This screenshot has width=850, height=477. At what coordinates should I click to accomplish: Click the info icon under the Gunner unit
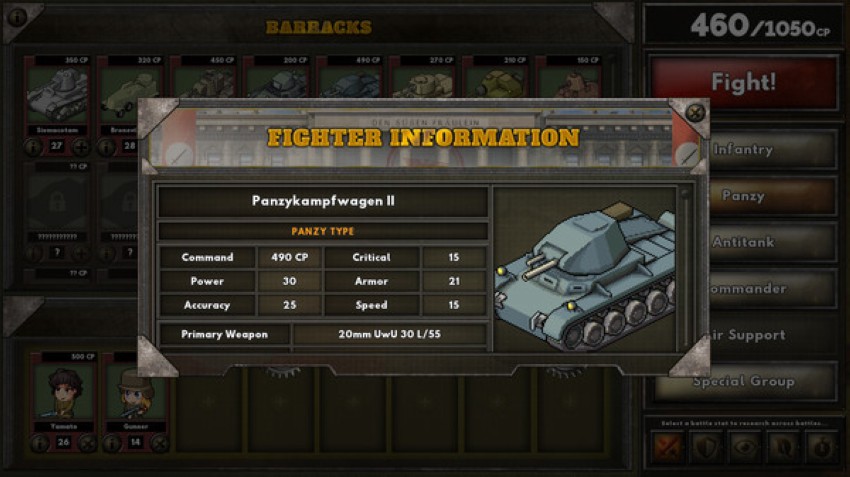[112, 443]
